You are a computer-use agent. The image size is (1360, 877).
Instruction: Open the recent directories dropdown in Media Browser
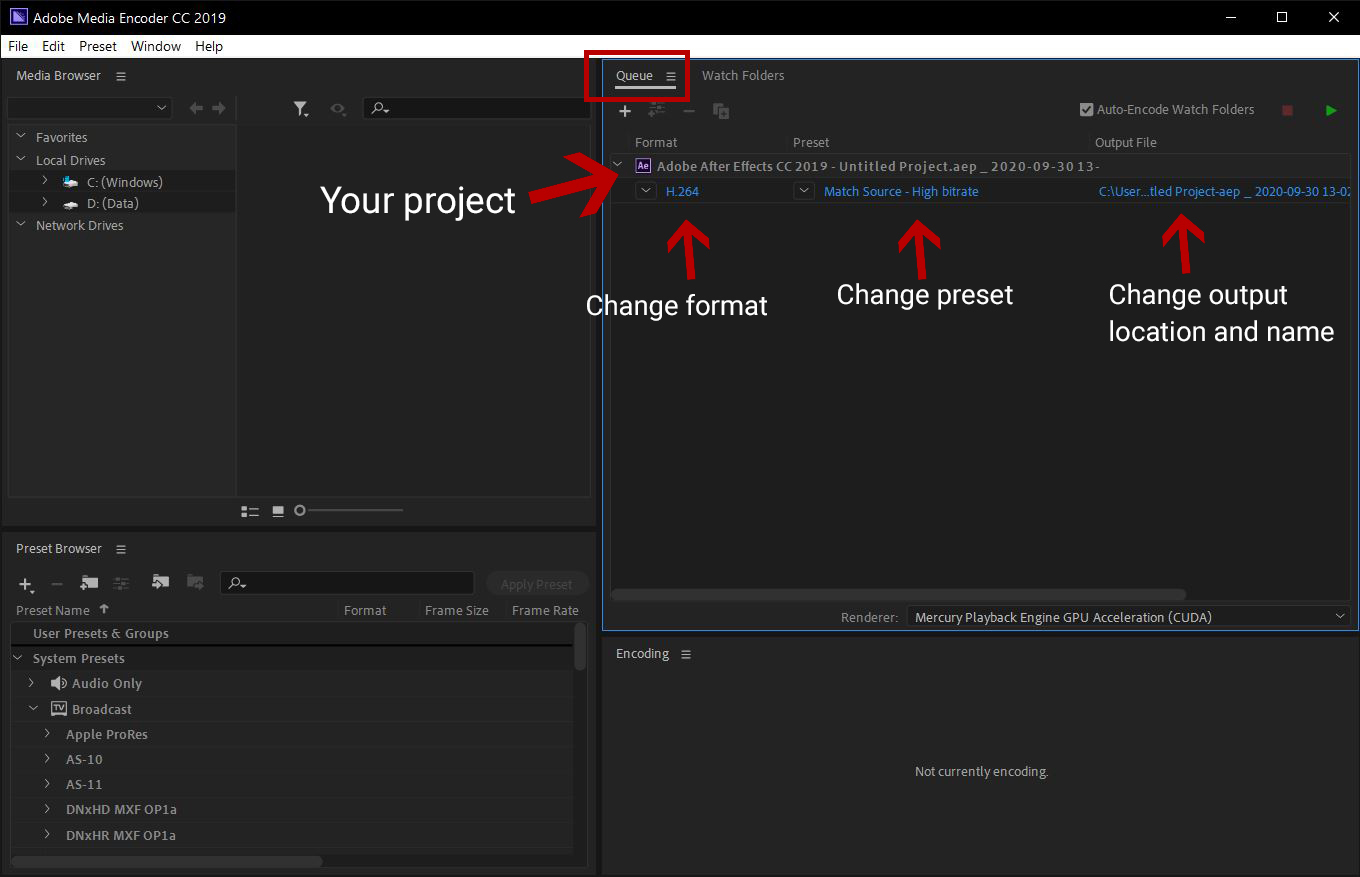pos(90,108)
